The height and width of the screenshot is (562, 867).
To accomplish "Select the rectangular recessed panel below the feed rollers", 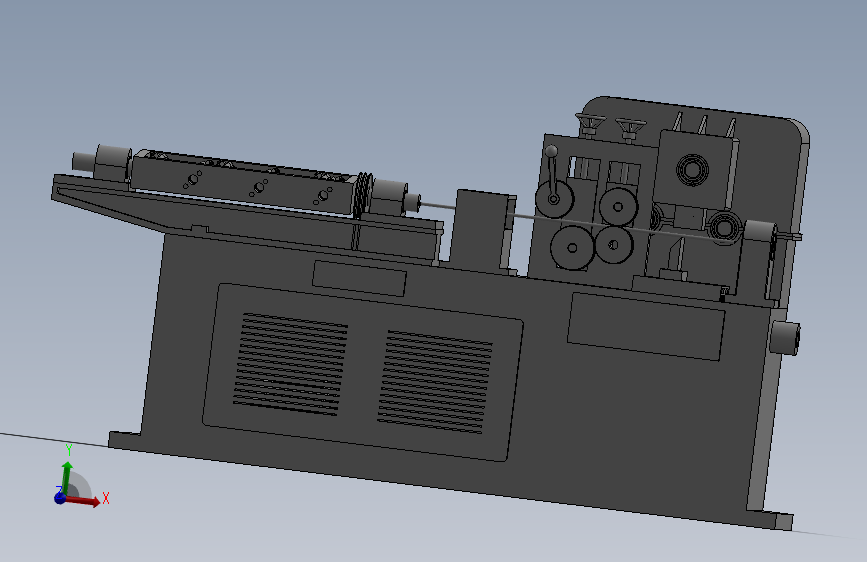I will (x=646, y=327).
